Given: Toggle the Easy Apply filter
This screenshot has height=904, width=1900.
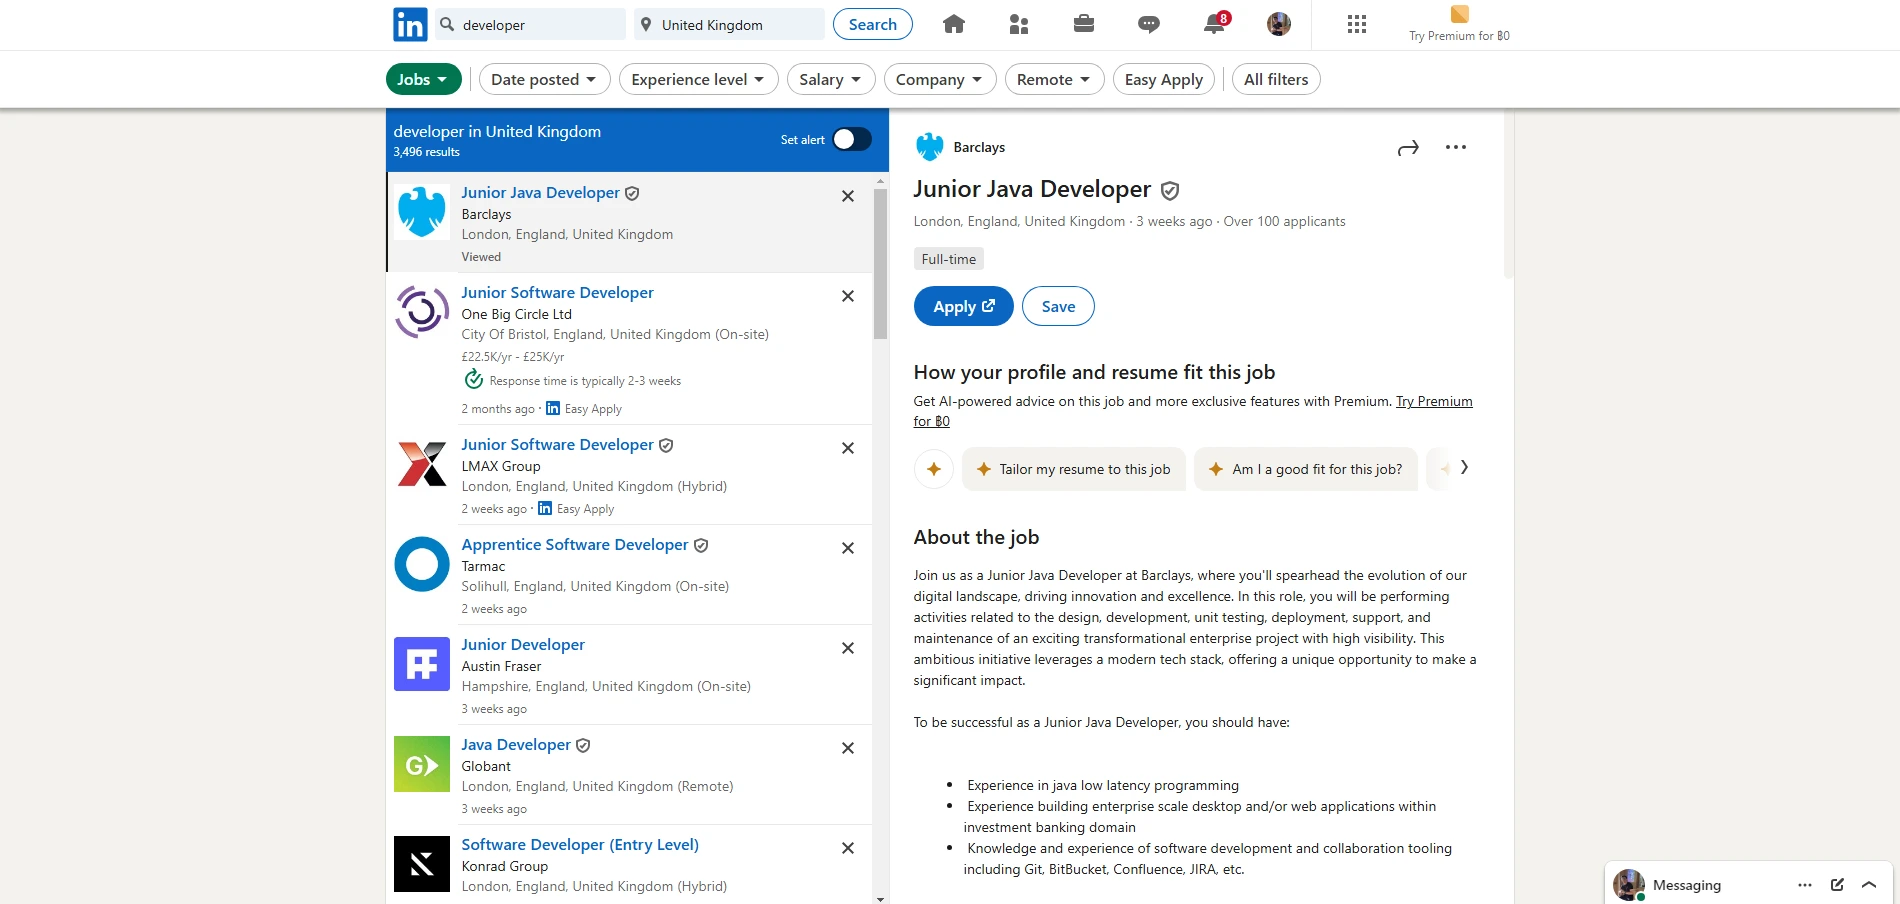Looking at the screenshot, I should click(x=1164, y=79).
